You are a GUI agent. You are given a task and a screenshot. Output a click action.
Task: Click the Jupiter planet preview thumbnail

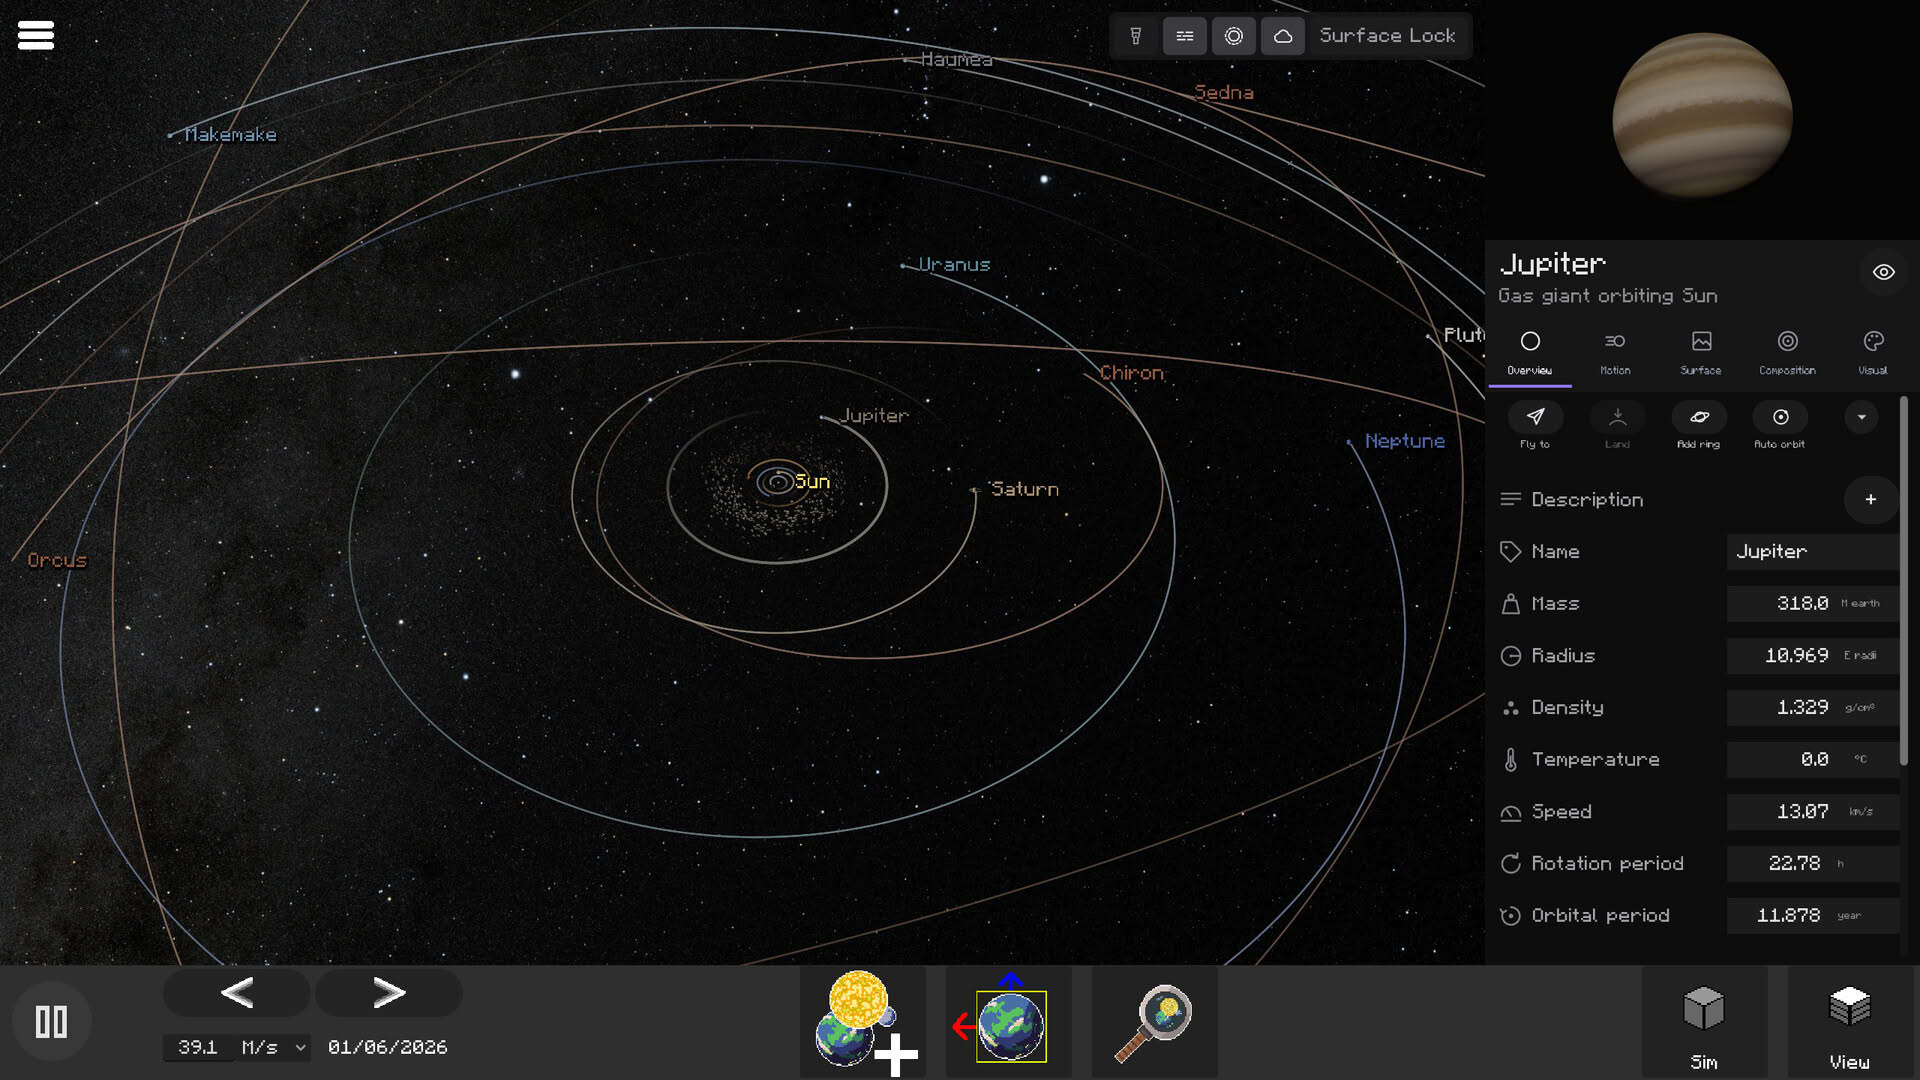(x=1702, y=116)
